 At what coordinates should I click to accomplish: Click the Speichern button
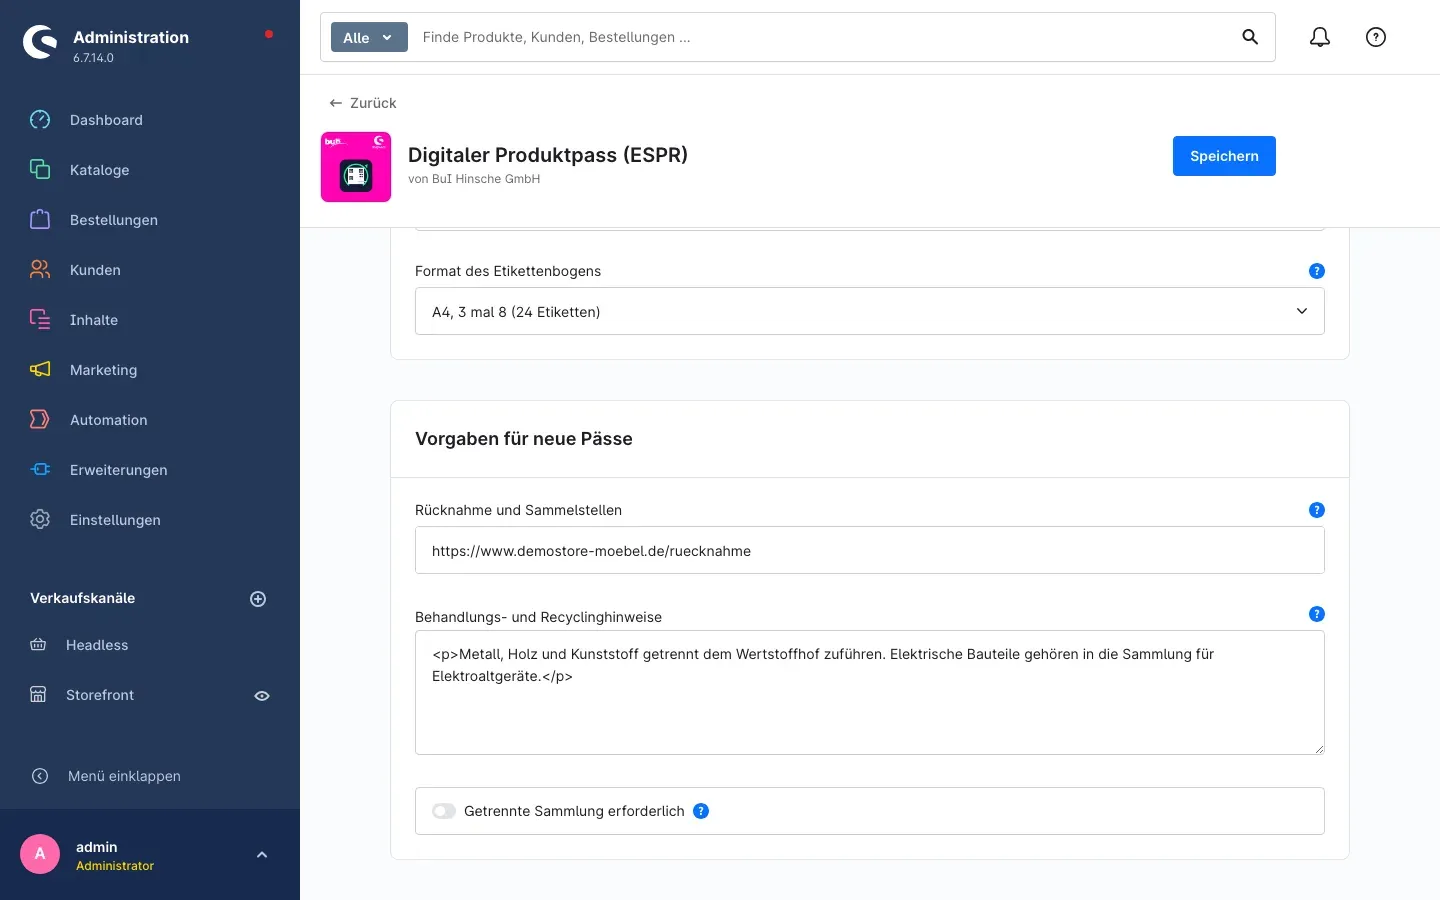click(1224, 156)
